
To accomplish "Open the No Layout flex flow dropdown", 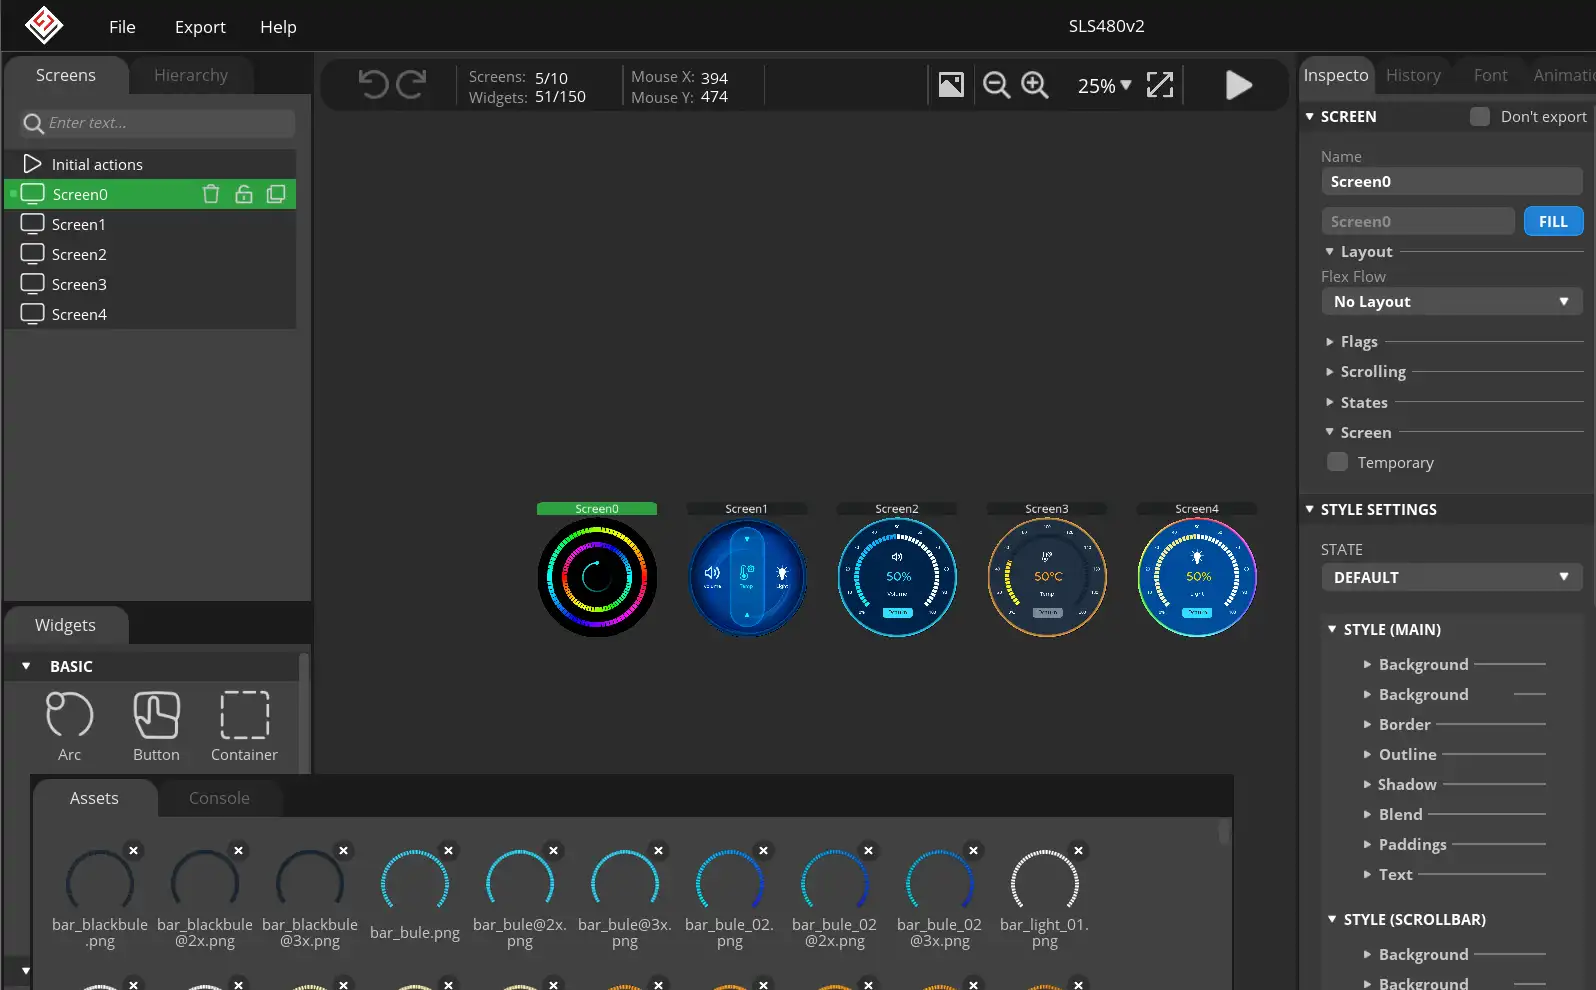I will click(1450, 302).
